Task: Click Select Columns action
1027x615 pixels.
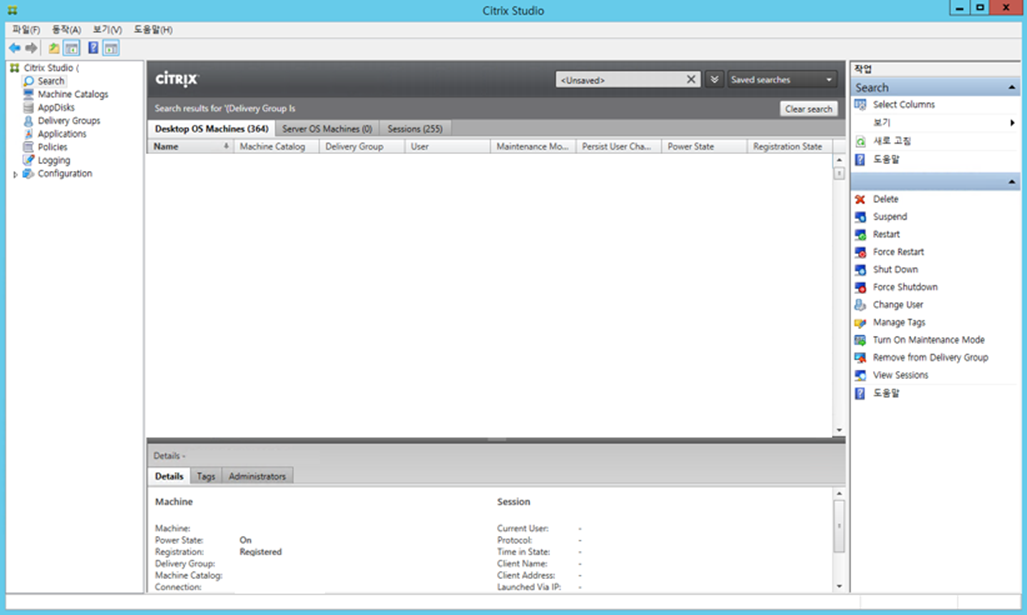Action: 903,105
